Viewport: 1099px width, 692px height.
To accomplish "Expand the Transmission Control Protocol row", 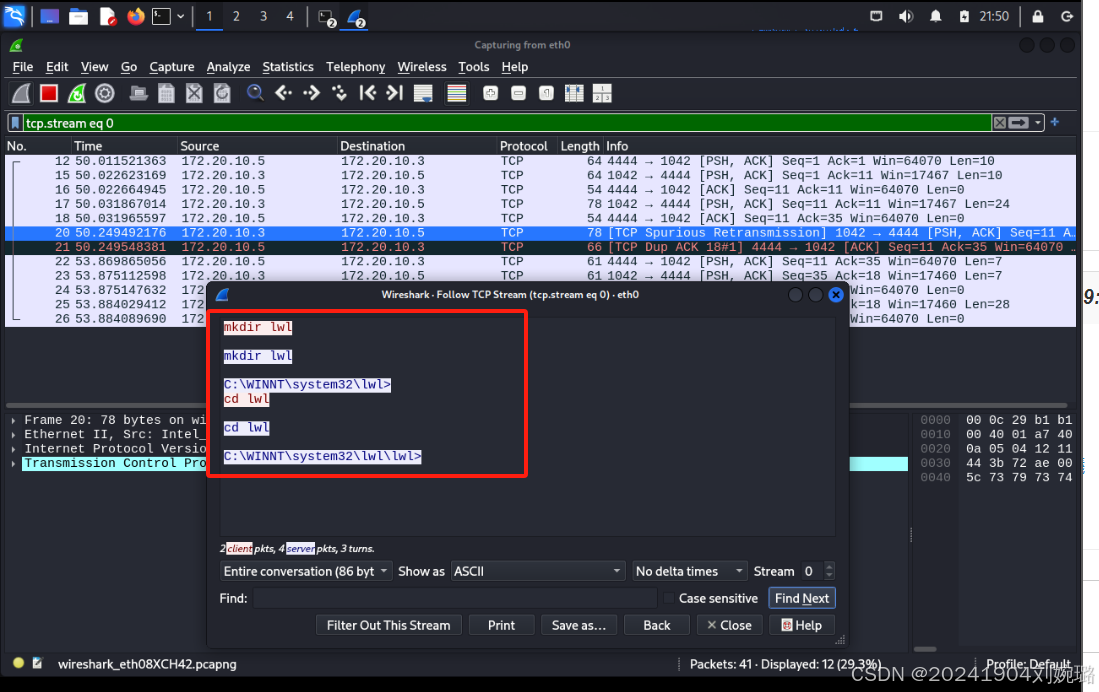I will tap(13, 463).
